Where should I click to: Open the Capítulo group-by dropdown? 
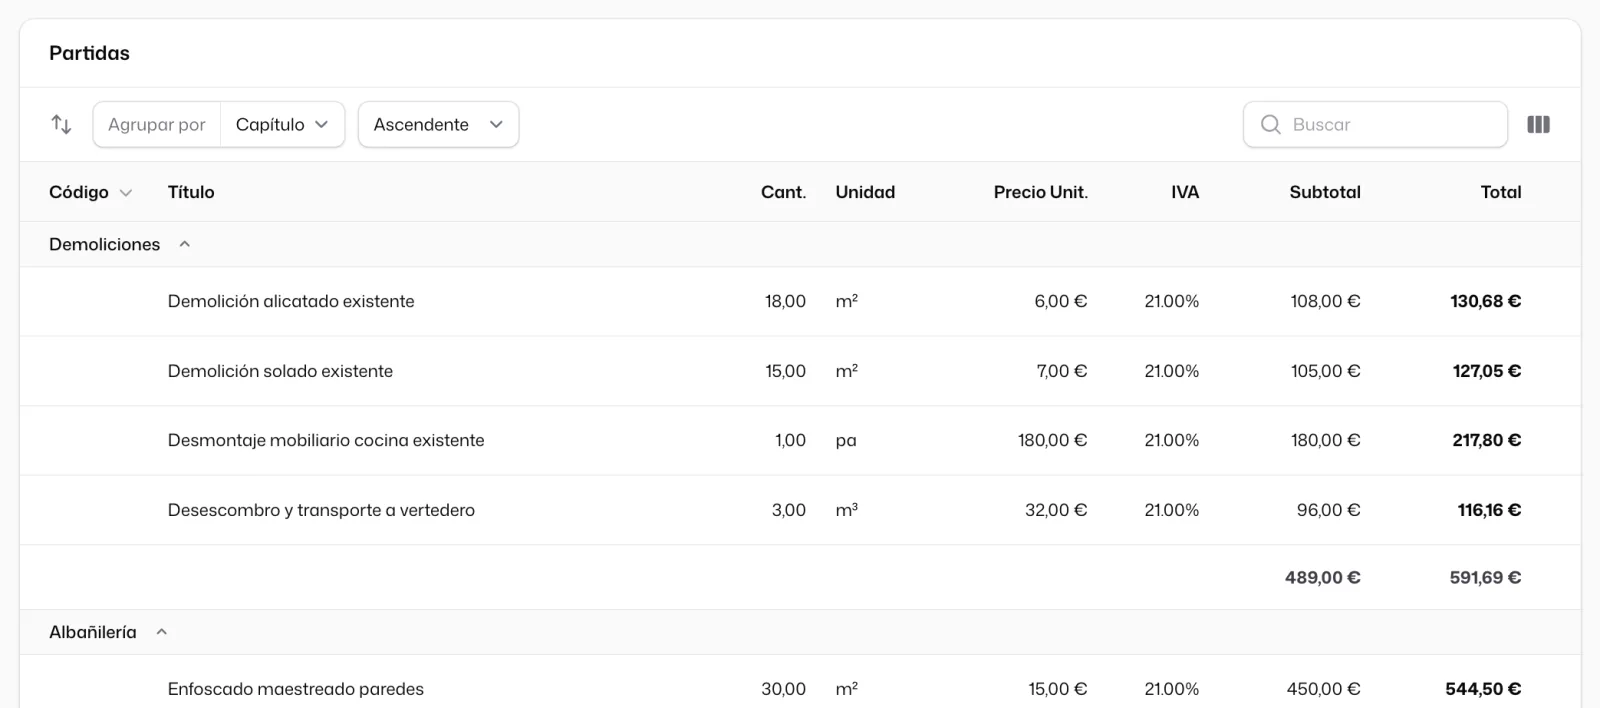click(282, 125)
